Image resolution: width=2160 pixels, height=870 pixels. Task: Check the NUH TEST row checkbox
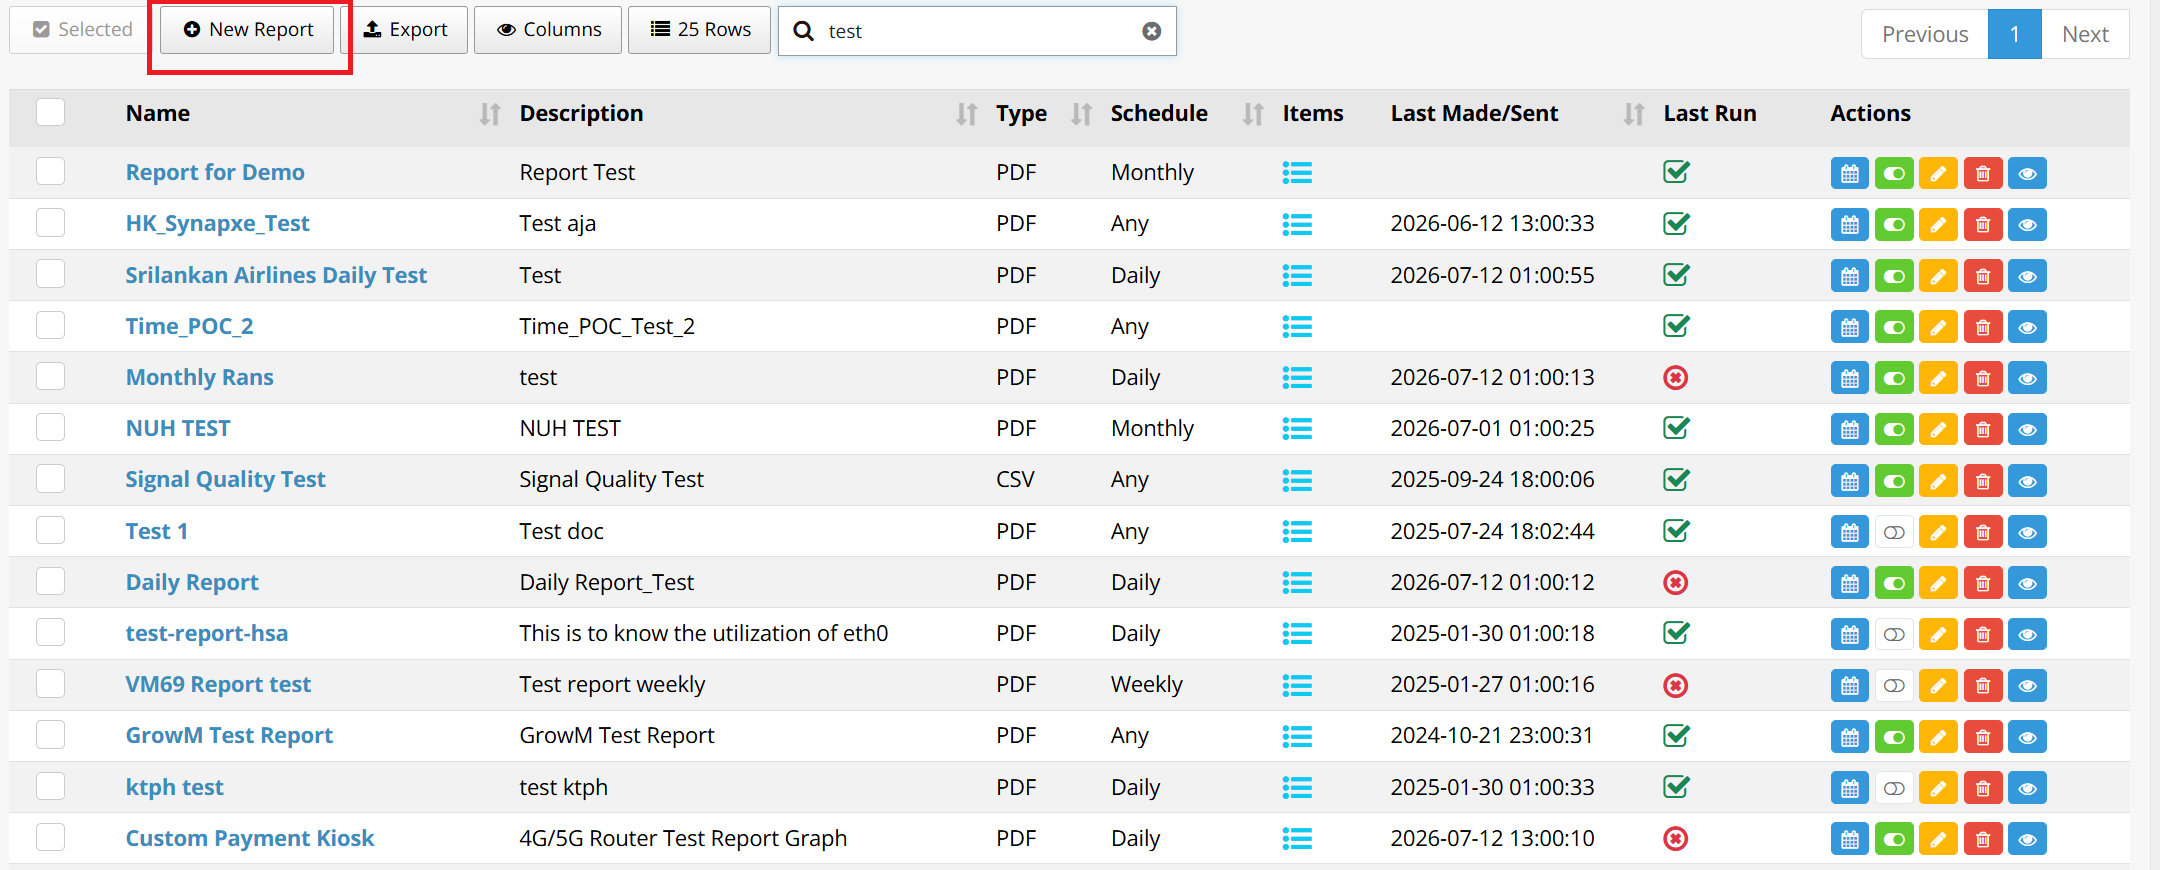click(50, 427)
